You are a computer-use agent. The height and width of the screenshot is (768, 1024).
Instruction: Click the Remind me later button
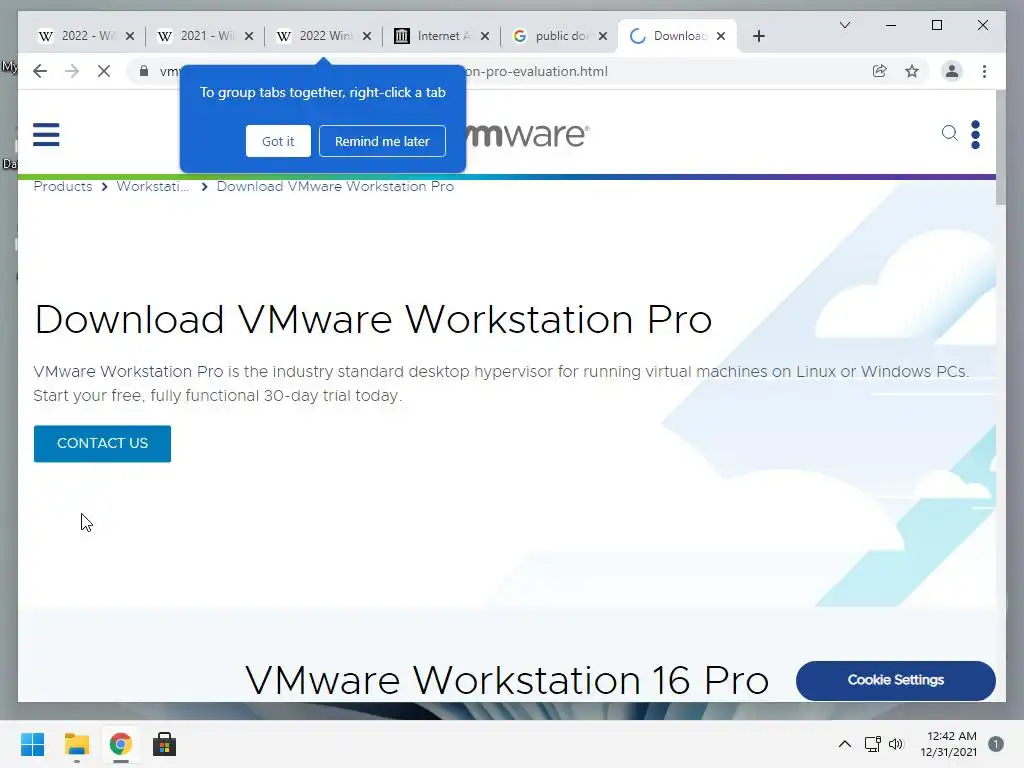(x=382, y=141)
